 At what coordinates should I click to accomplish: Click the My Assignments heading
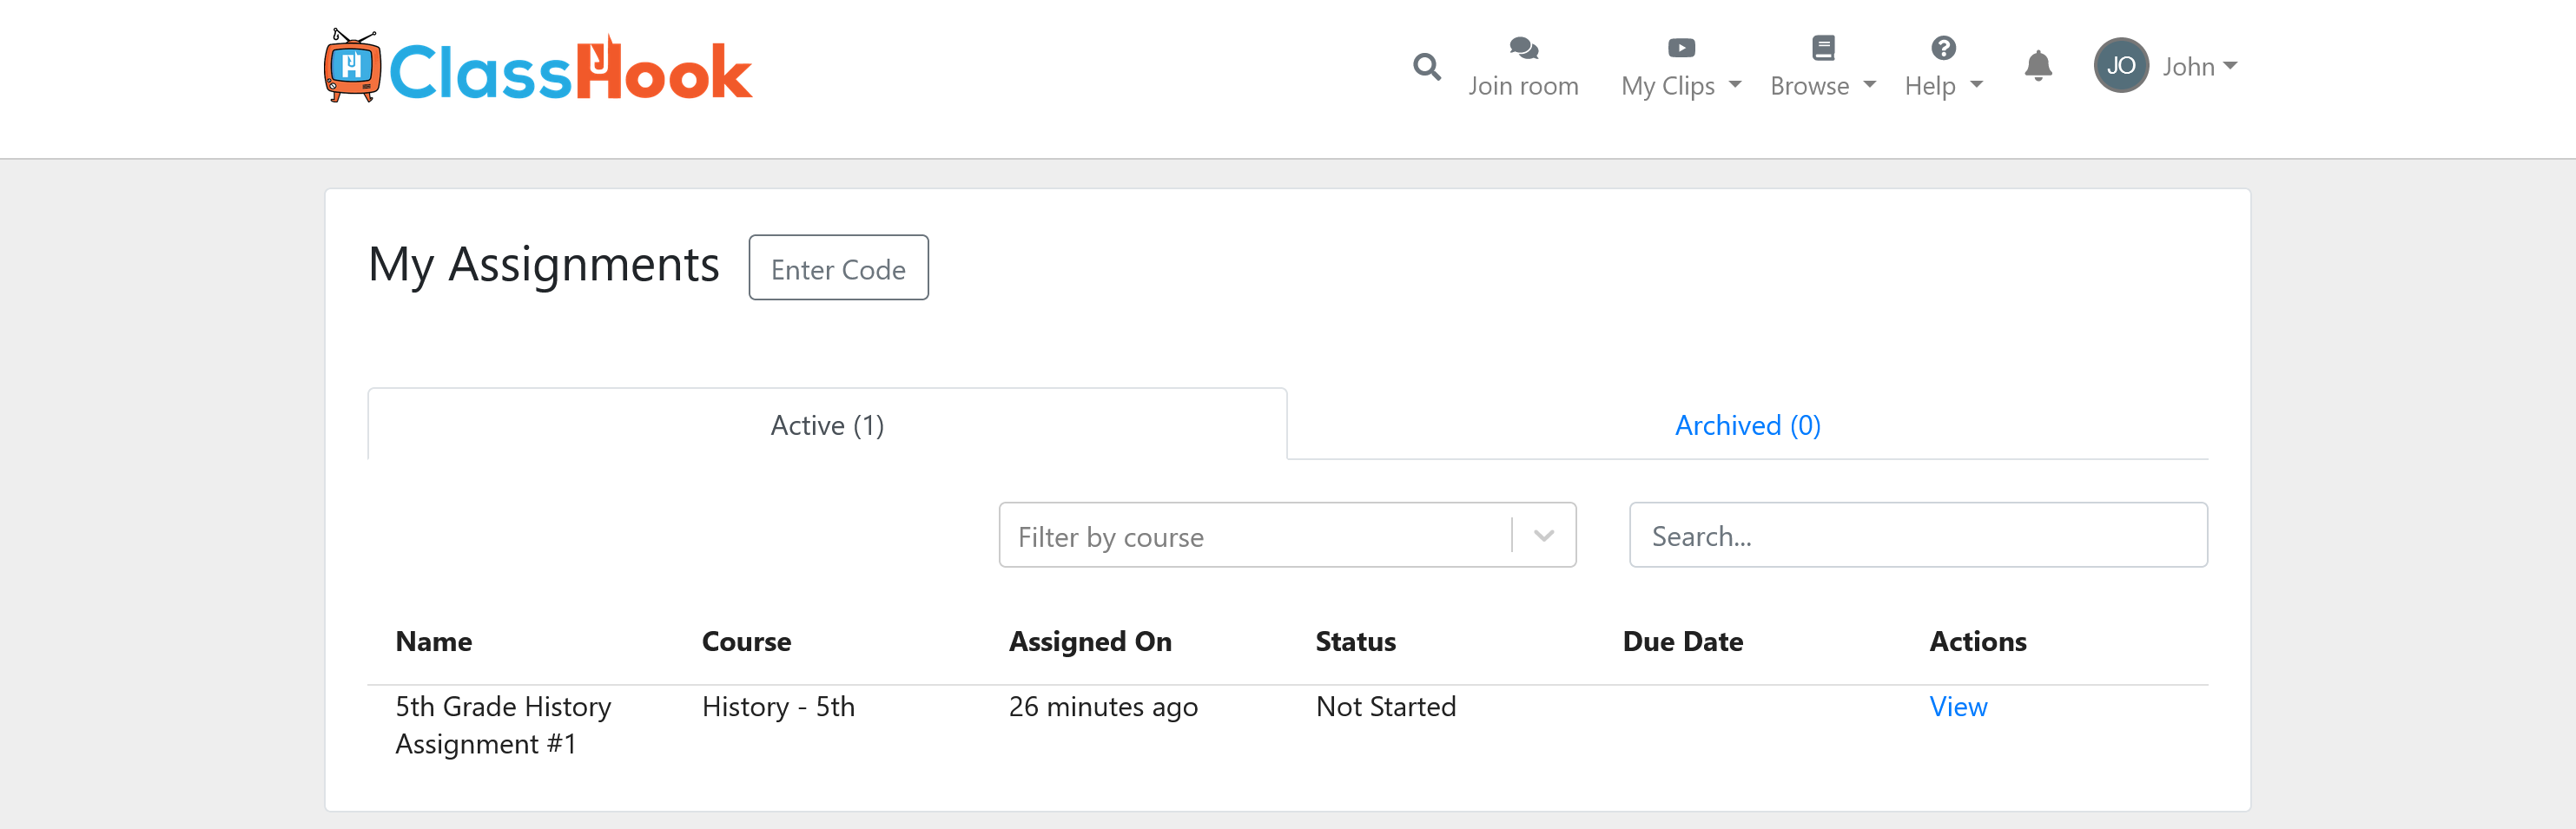[x=543, y=265]
